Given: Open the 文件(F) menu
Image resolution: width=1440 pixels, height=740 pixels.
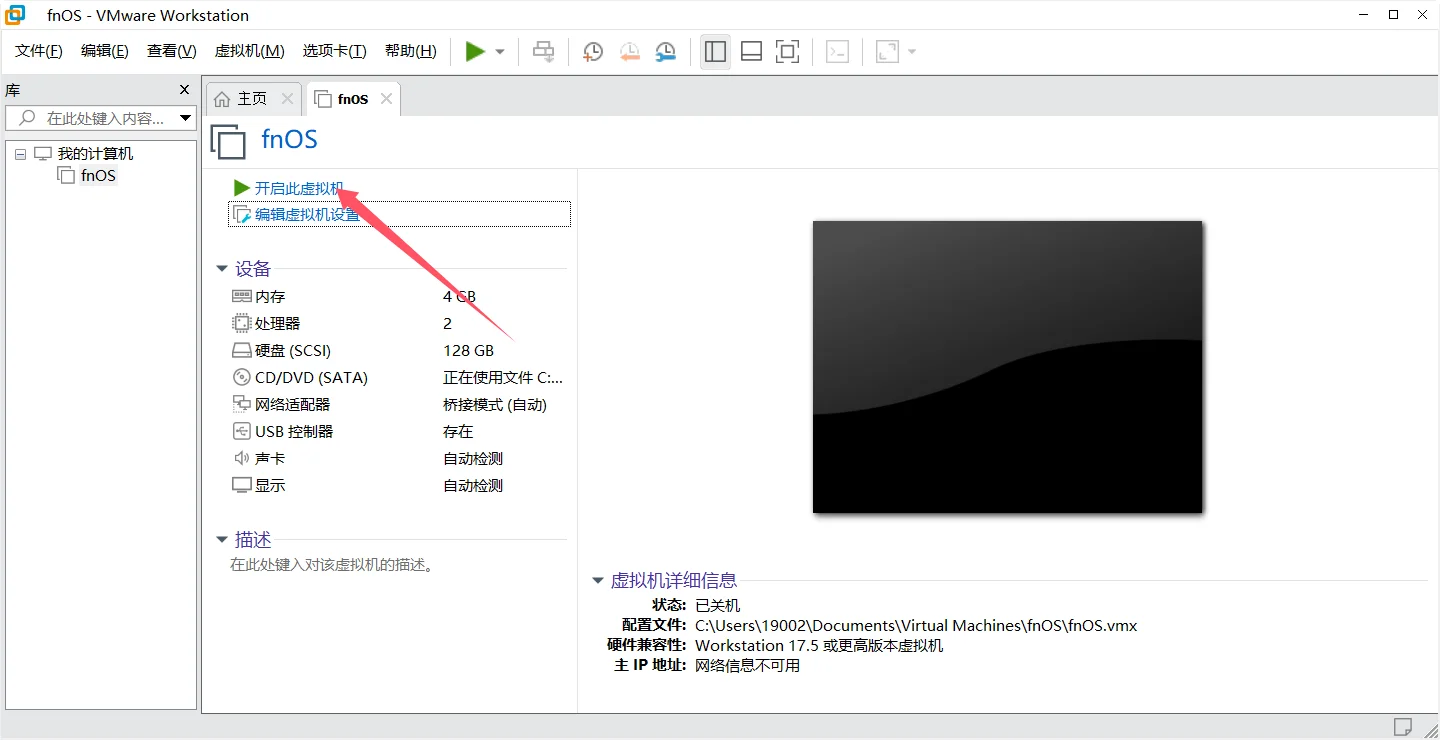Looking at the screenshot, I should (x=39, y=51).
